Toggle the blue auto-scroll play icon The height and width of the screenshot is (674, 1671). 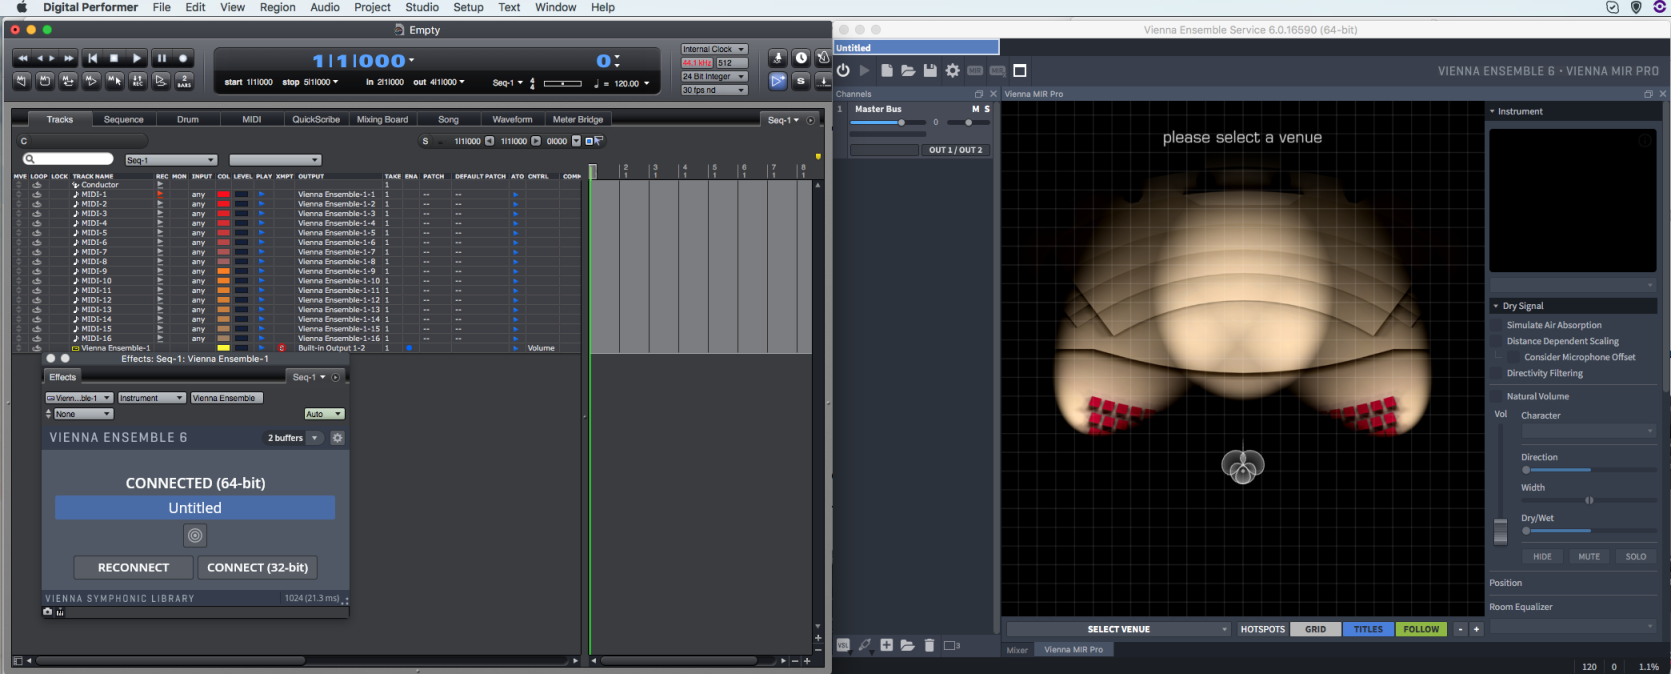[x=778, y=81]
